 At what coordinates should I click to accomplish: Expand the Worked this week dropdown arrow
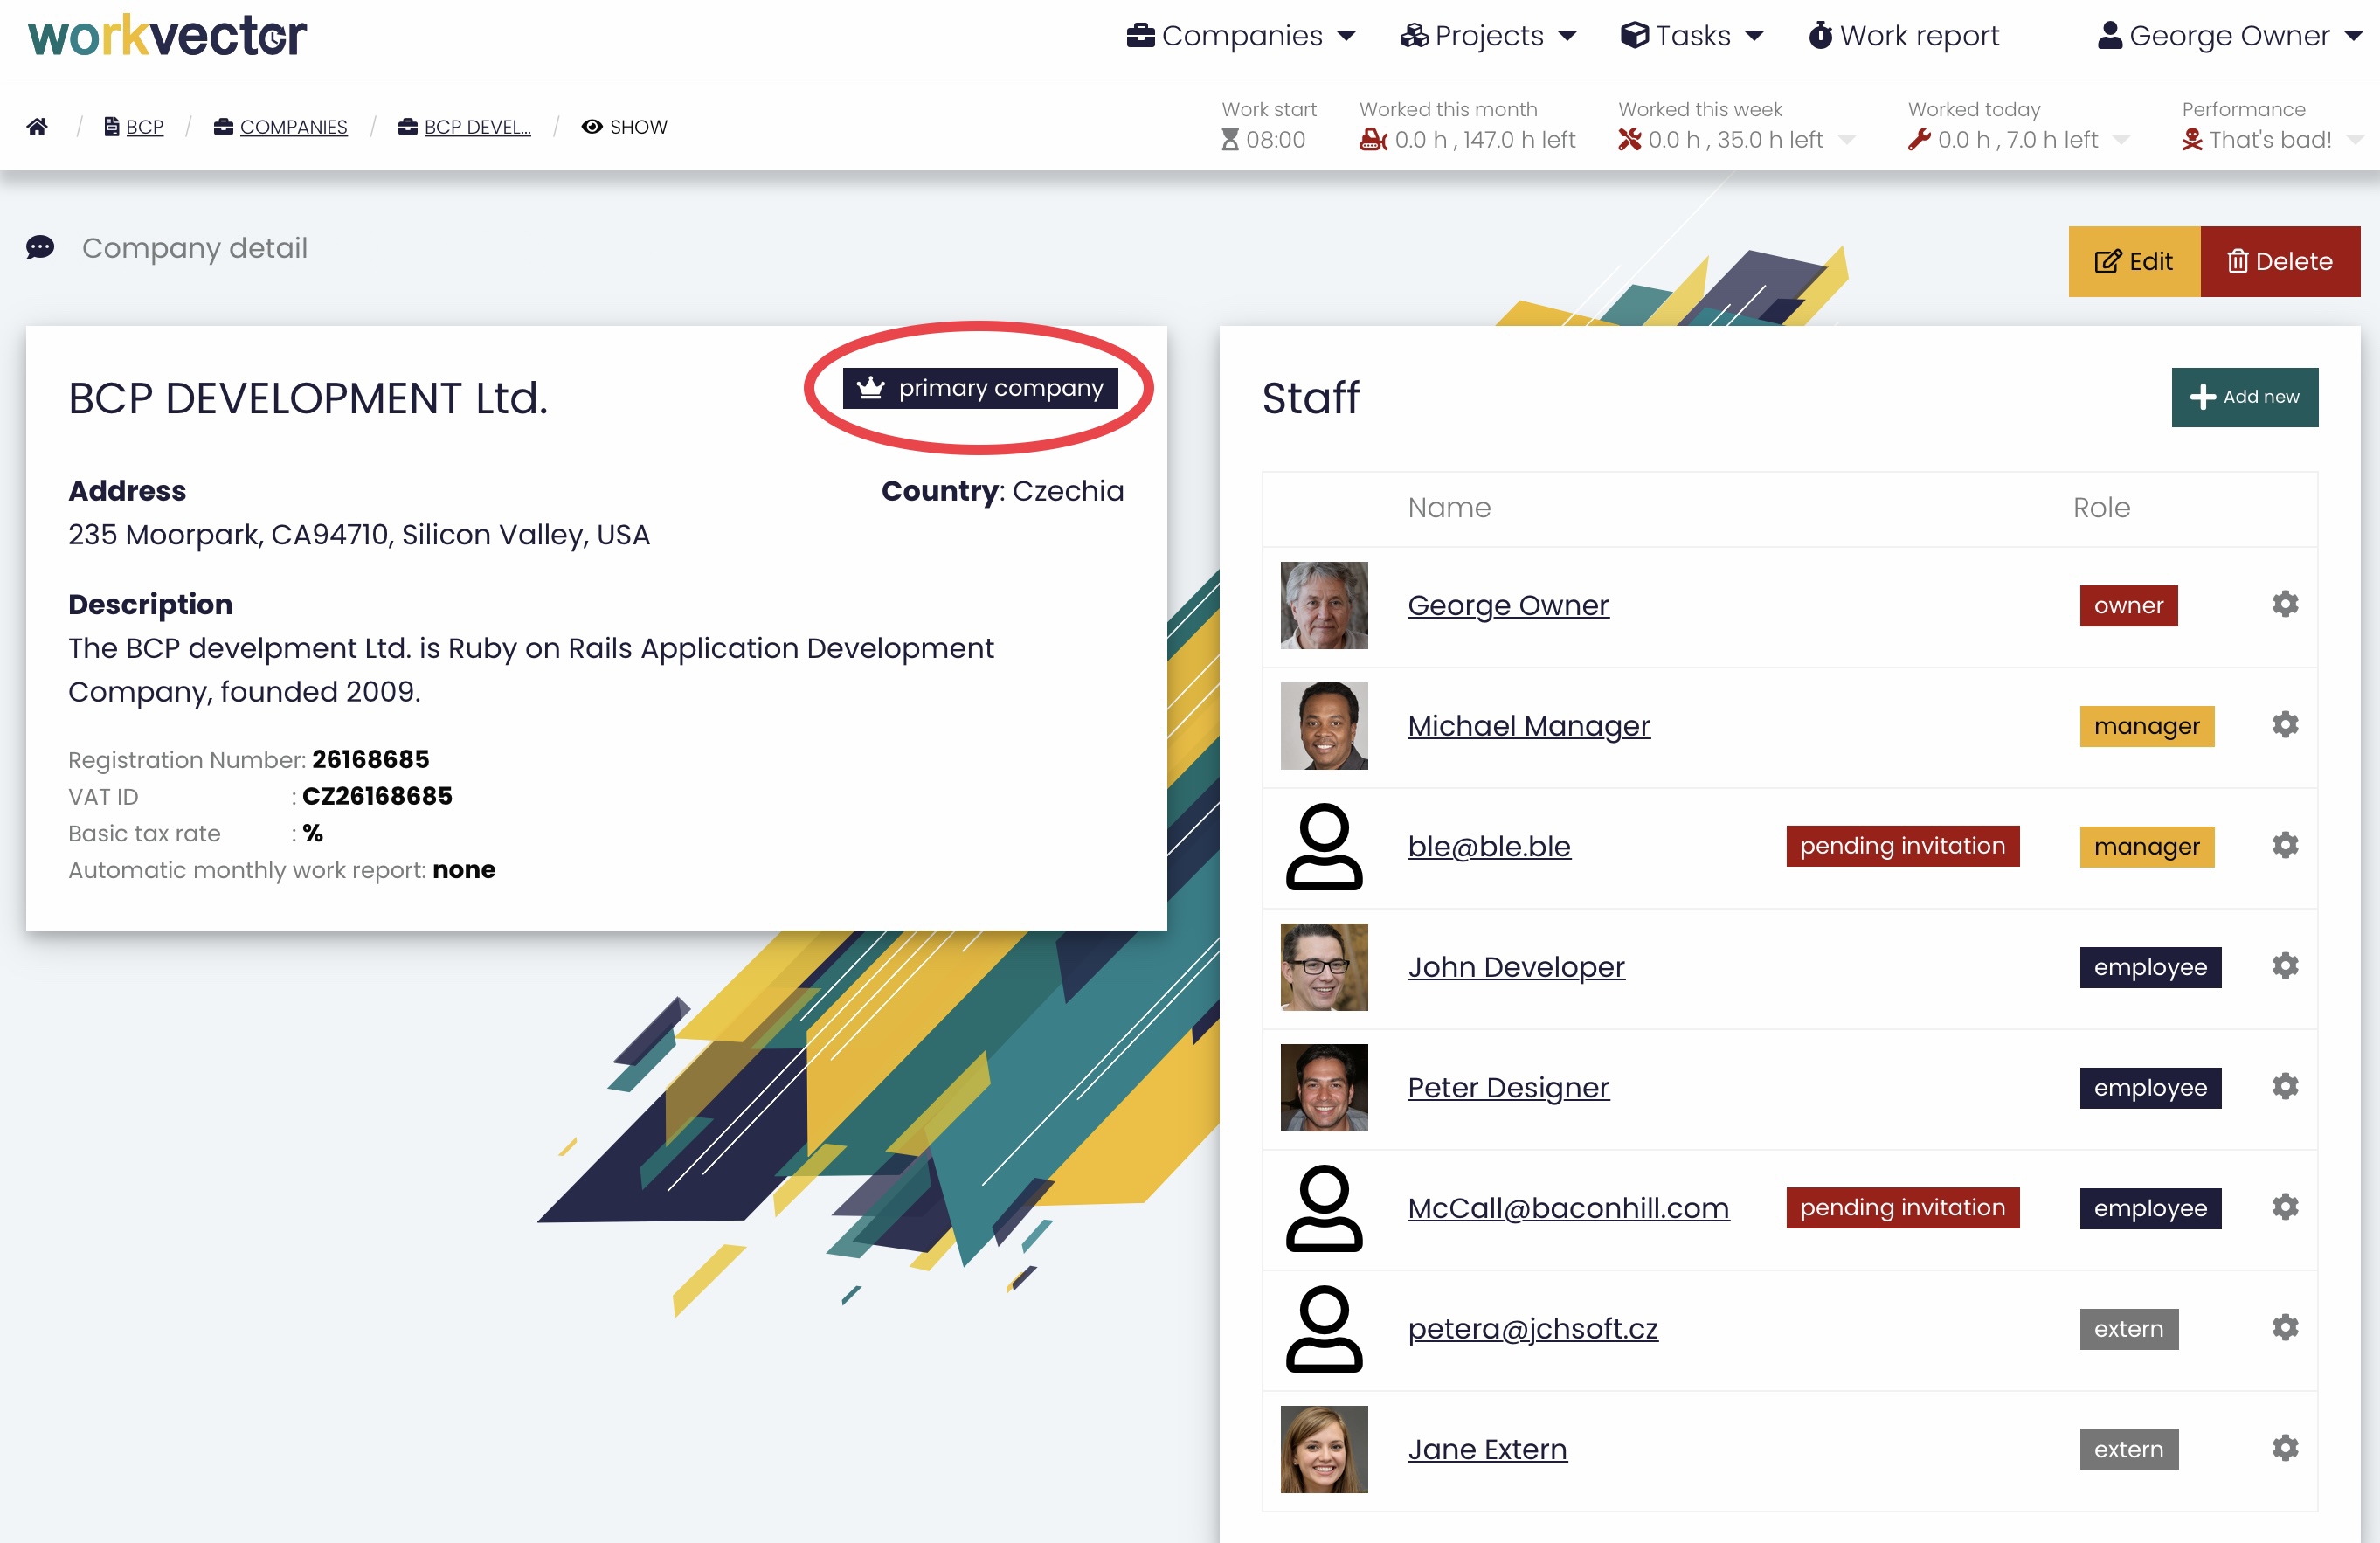coord(1847,140)
